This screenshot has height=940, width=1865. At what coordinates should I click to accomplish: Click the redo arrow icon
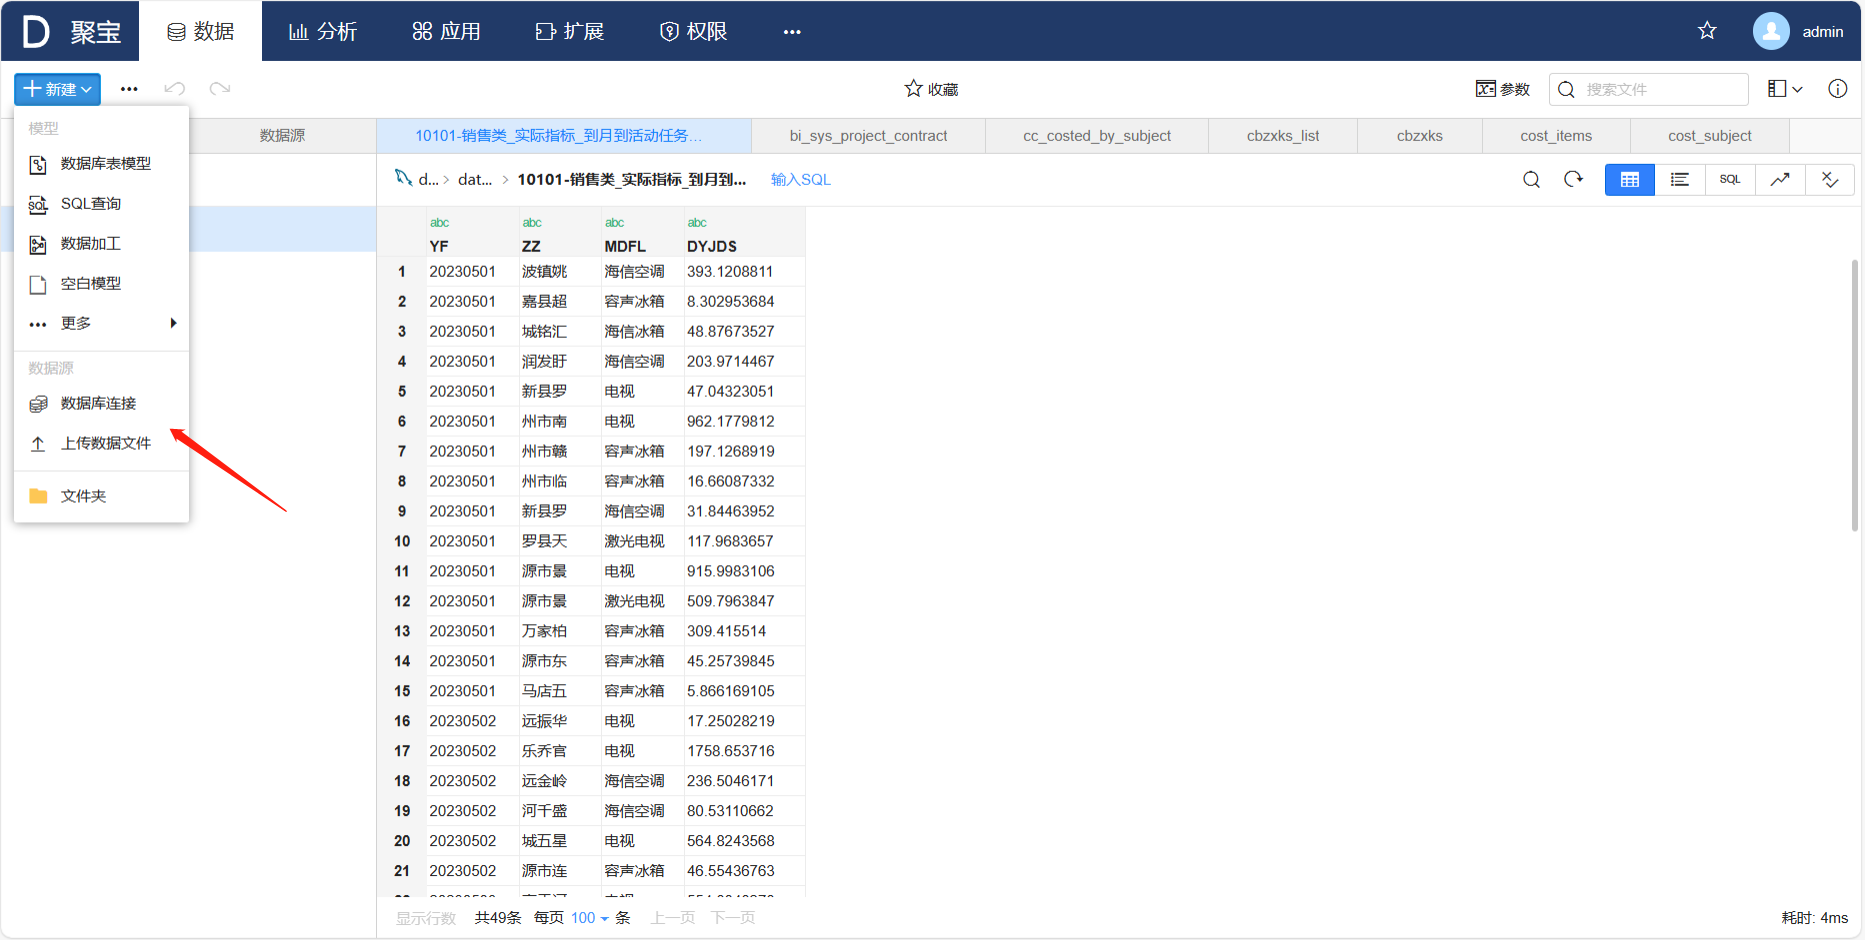click(220, 89)
